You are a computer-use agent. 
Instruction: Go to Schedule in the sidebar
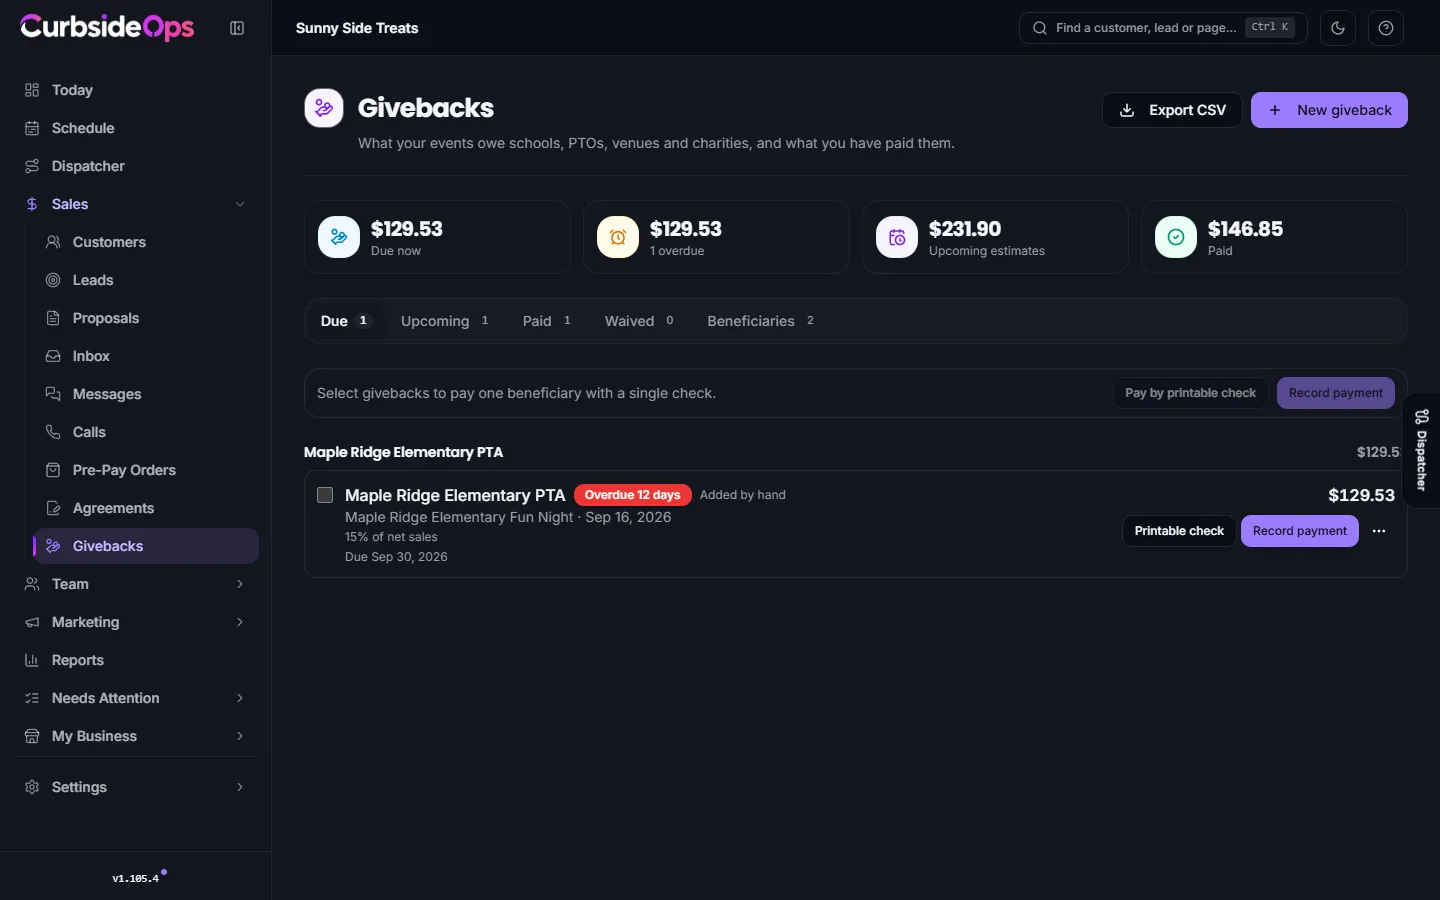tap(135, 128)
